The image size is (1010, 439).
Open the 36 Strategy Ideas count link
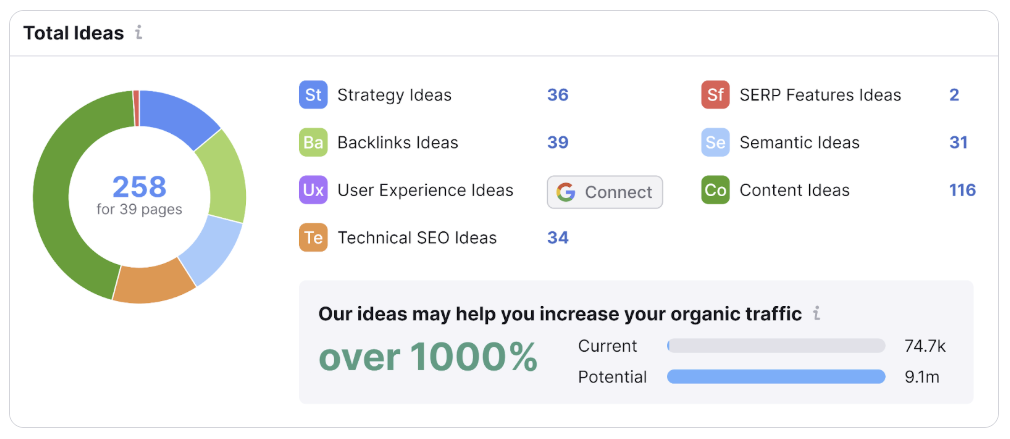click(557, 95)
